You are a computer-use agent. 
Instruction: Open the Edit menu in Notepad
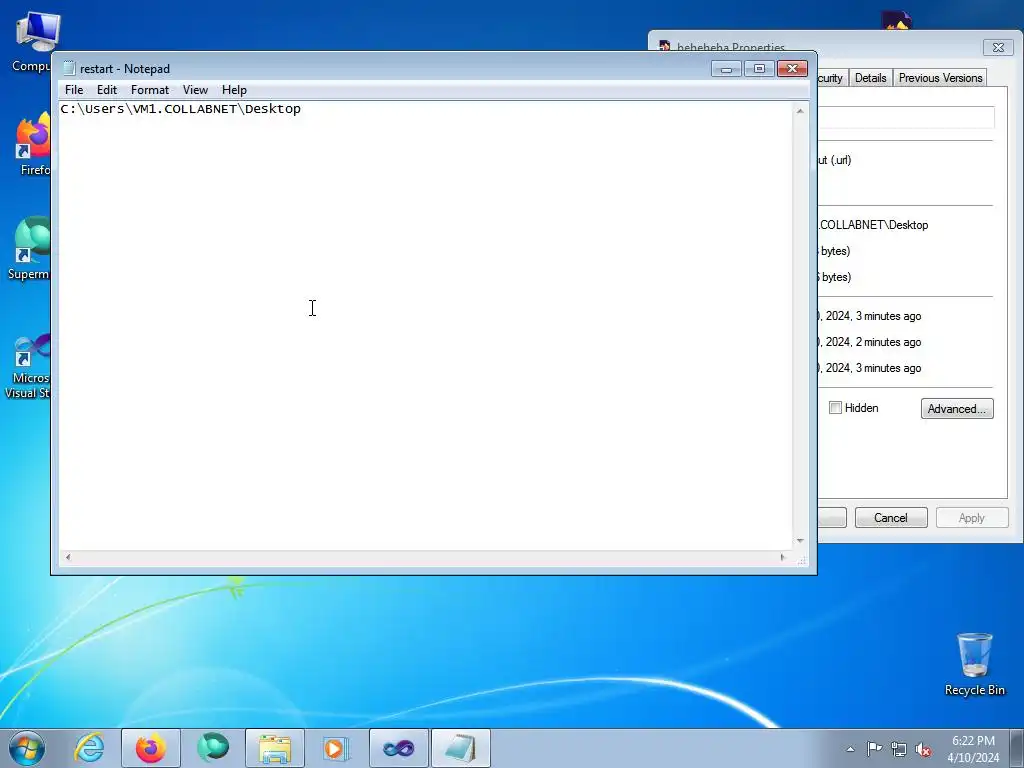click(x=106, y=90)
